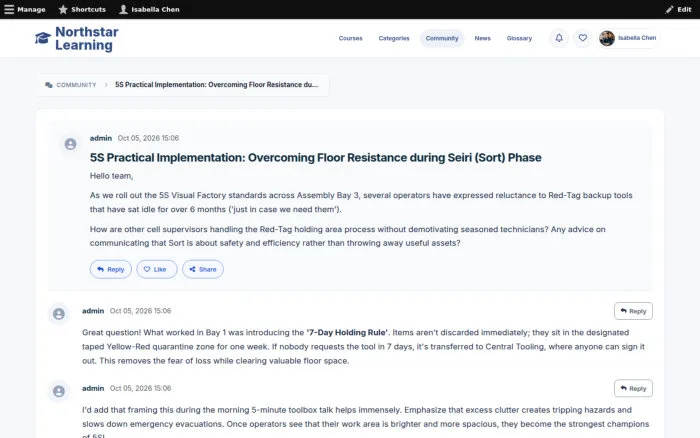The image size is (700, 438).
Task: Click 'Hello team,' greeting text
Action: (112, 176)
